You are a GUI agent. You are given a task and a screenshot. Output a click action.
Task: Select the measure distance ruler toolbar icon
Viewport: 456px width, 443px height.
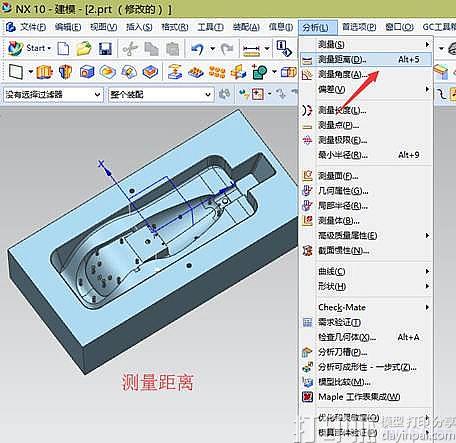tap(252, 49)
